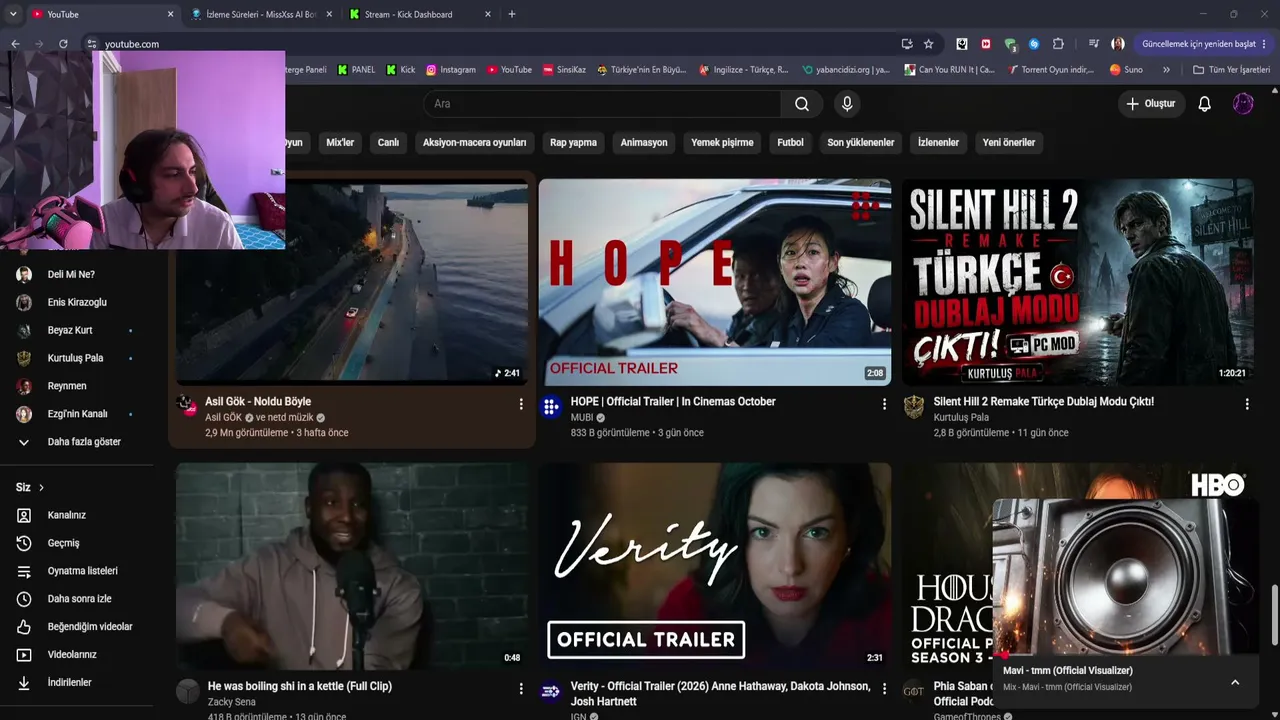Click the Oluştur create button
Image resolution: width=1280 pixels, height=720 pixels.
tap(1151, 104)
